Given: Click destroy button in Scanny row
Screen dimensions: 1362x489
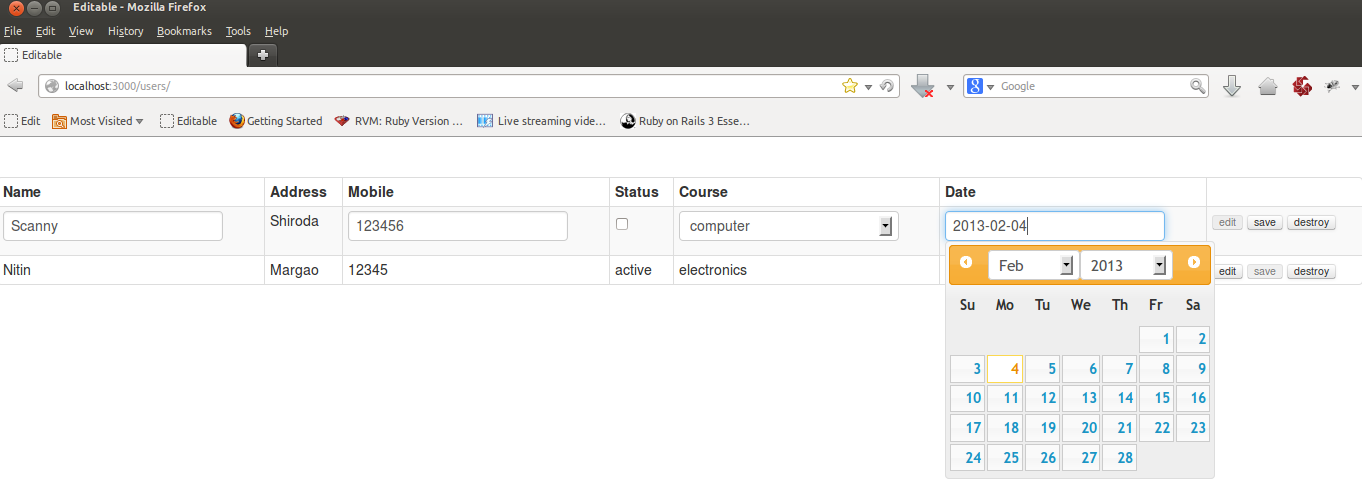Looking at the screenshot, I should [1311, 222].
